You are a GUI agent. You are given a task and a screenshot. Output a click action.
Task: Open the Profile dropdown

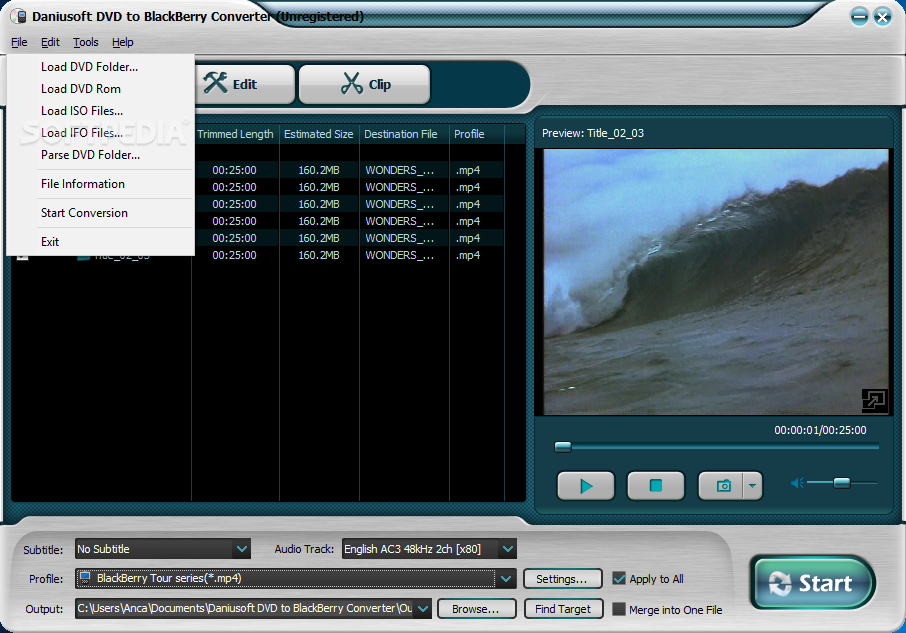(295, 579)
